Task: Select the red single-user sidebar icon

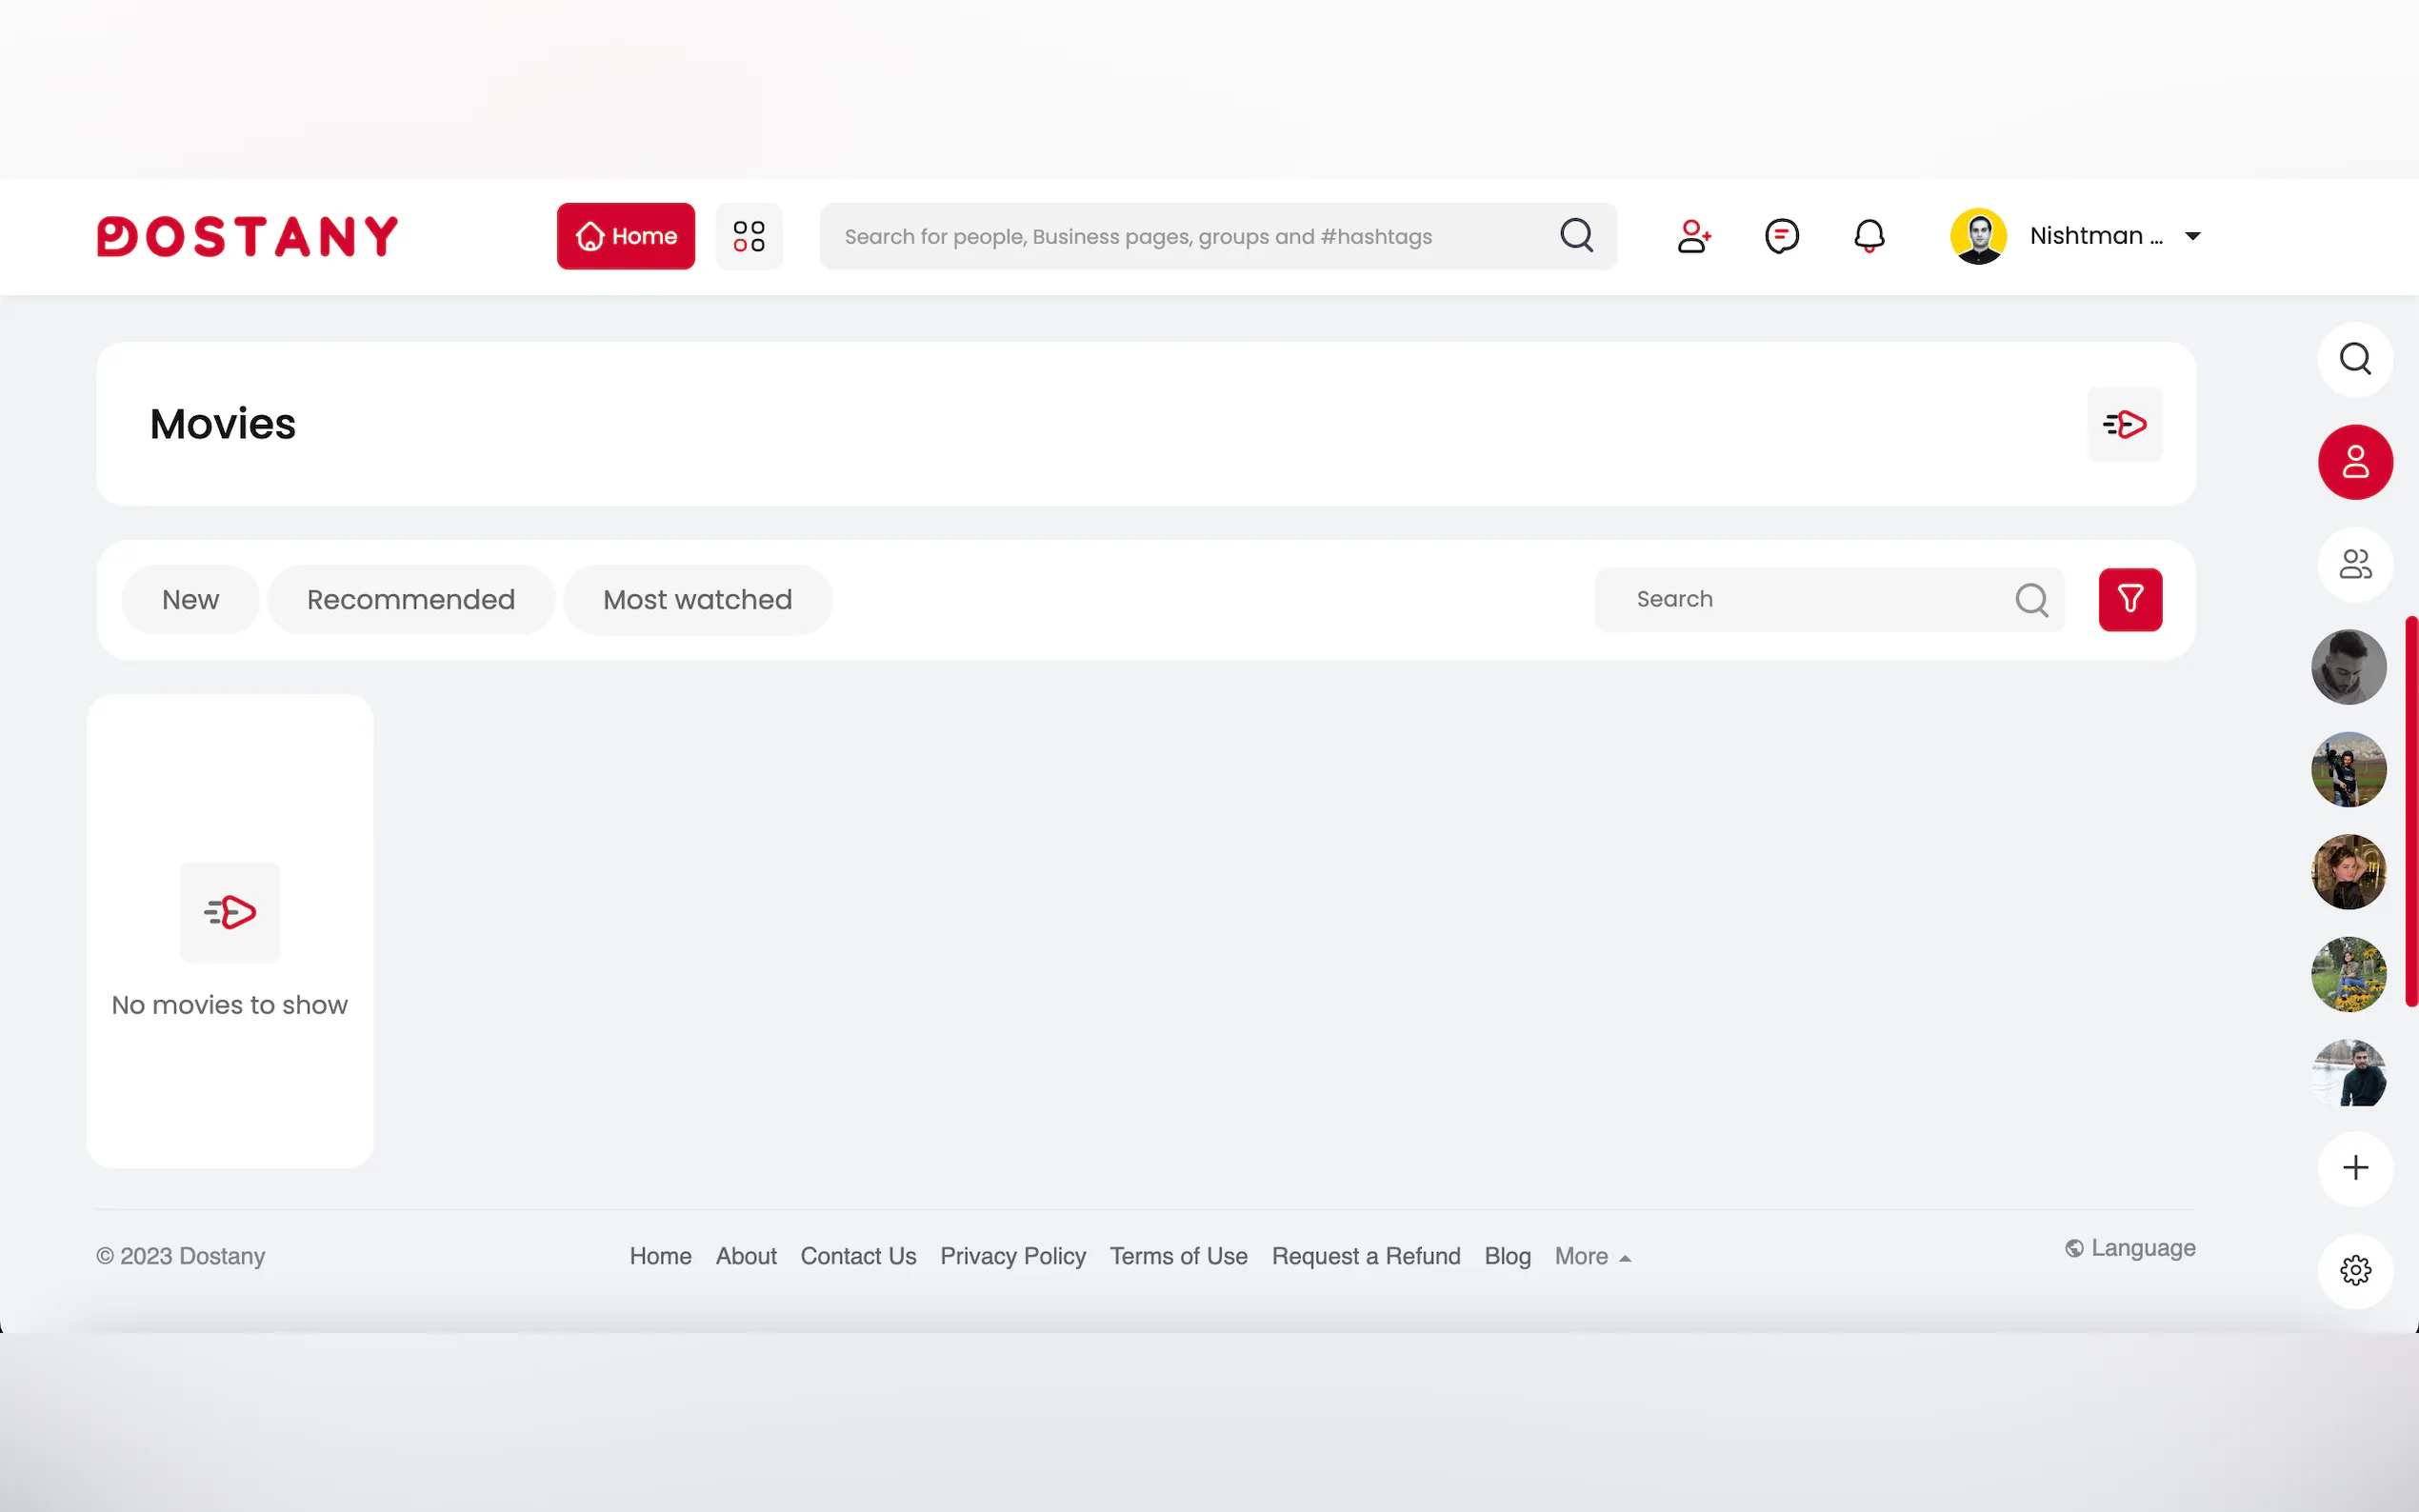Action: click(2355, 462)
